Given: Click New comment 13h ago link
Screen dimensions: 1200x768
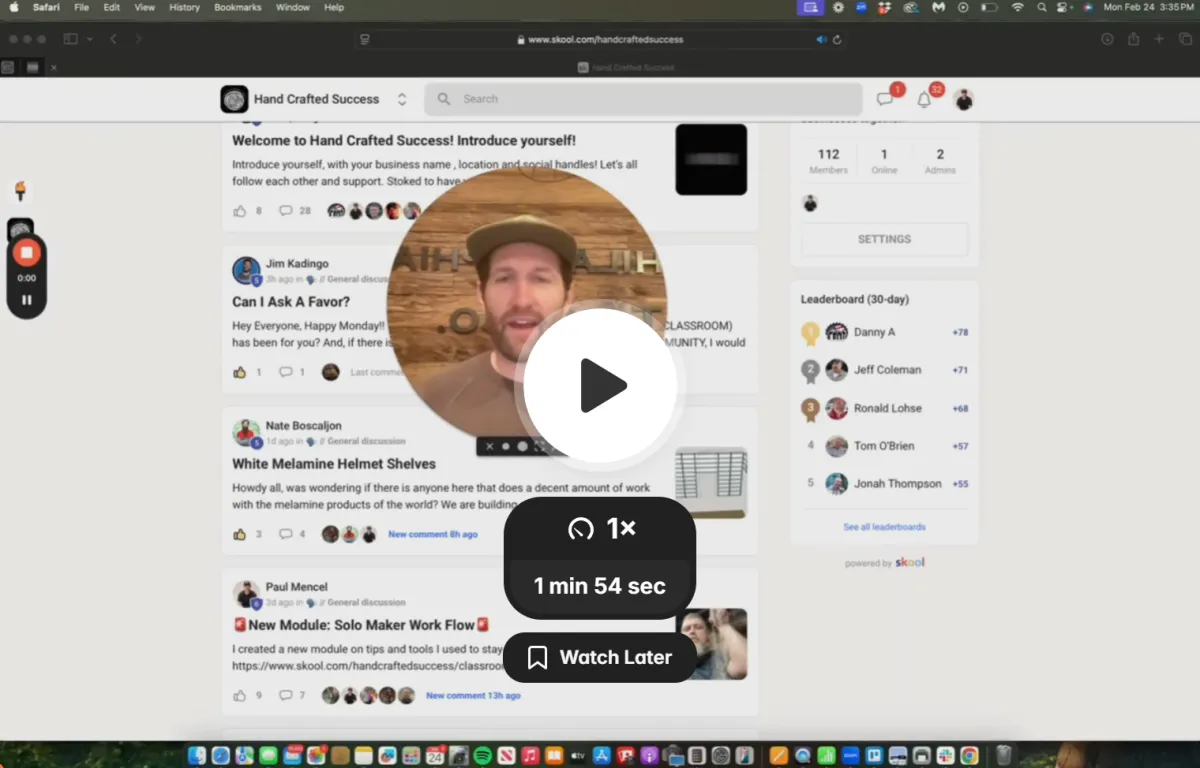Looking at the screenshot, I should click(473, 695).
